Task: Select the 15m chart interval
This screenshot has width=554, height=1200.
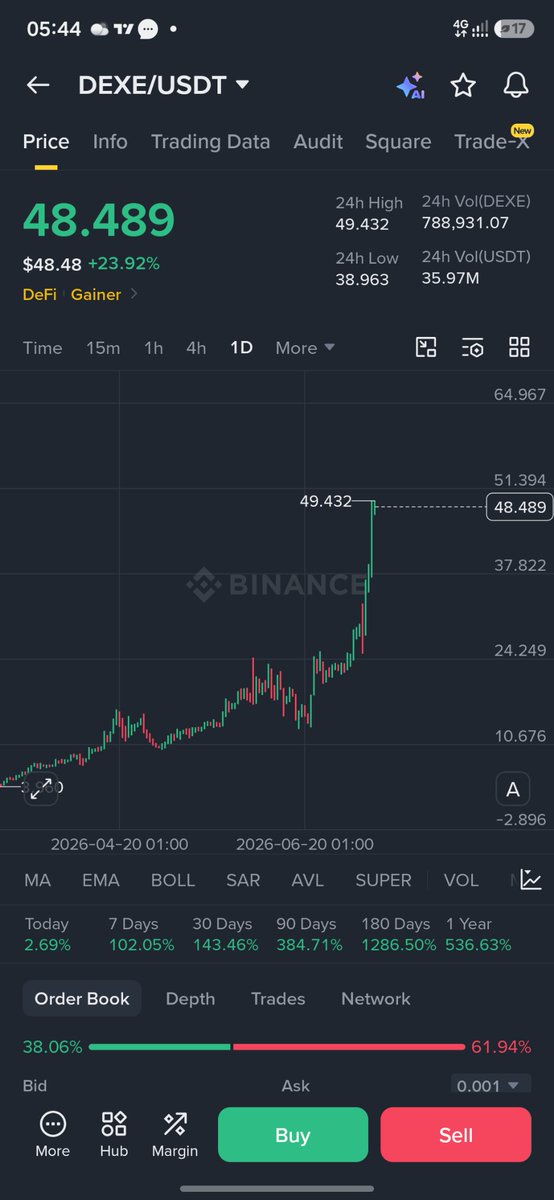Action: [x=103, y=348]
